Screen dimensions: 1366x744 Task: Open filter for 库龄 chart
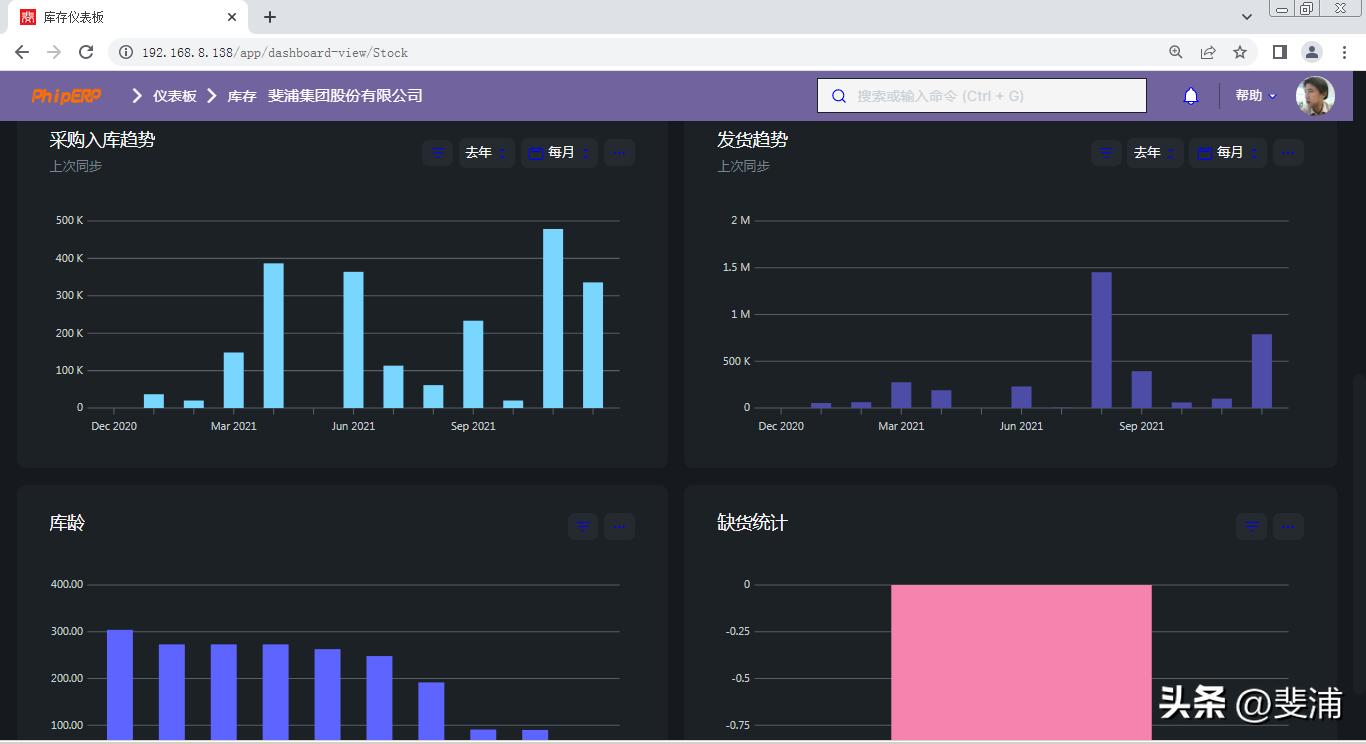(583, 526)
